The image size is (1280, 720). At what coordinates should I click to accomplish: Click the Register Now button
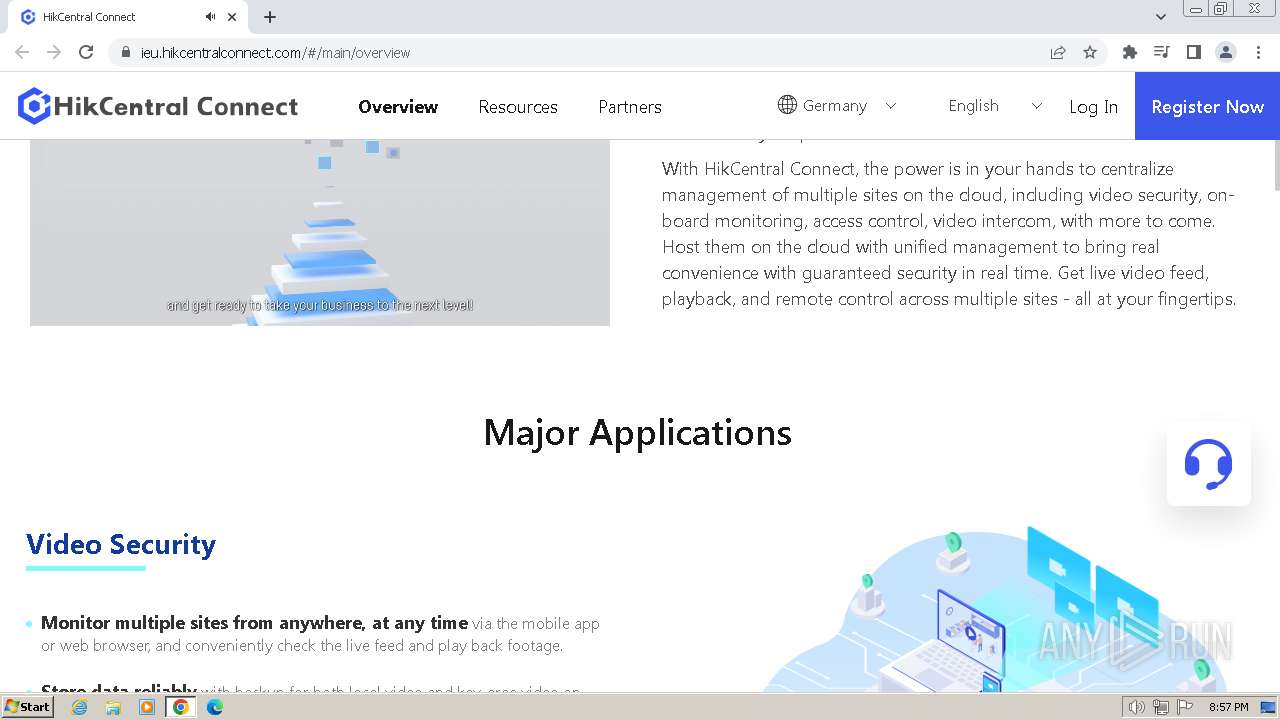click(x=1207, y=106)
